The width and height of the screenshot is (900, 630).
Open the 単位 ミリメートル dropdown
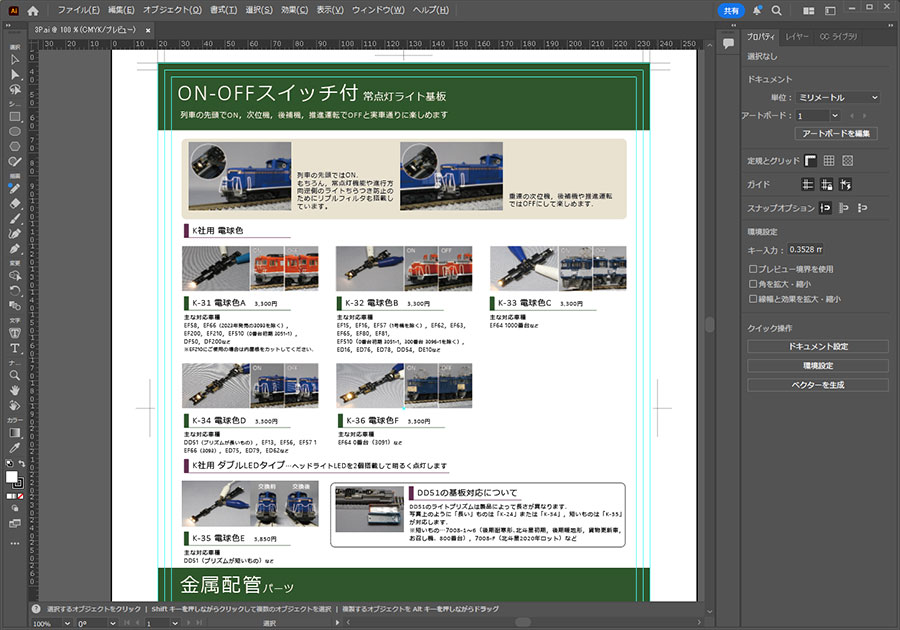(x=837, y=98)
